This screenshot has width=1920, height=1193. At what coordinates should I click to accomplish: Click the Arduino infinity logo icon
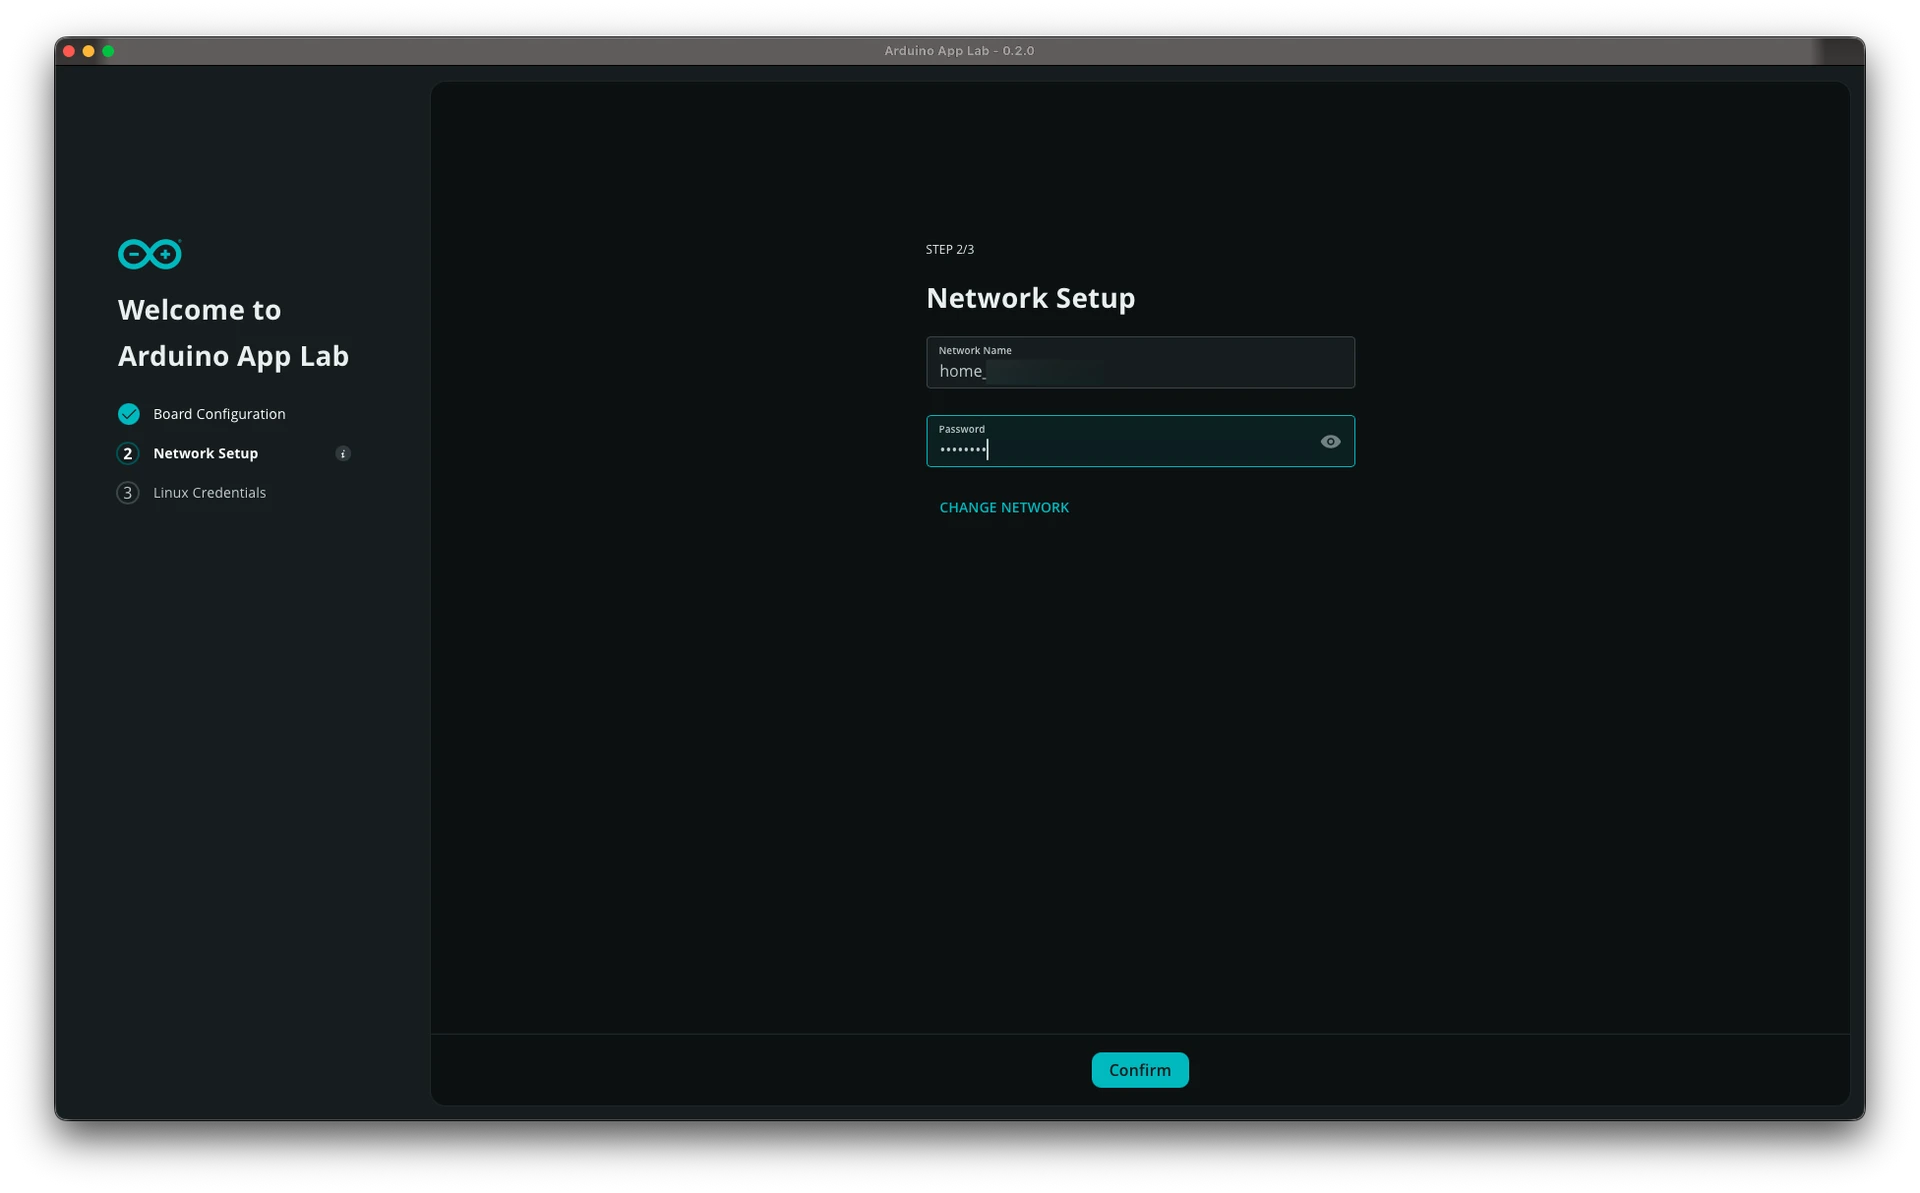tap(149, 254)
